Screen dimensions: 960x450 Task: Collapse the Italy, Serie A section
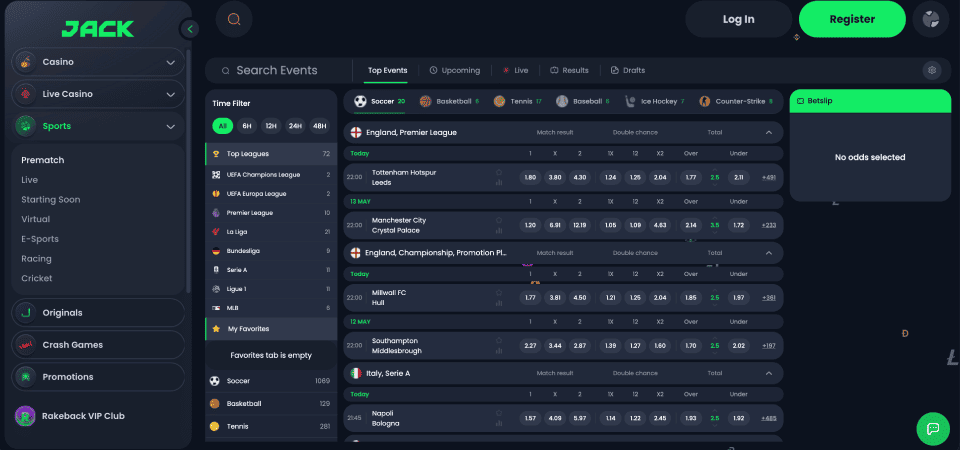click(768, 373)
